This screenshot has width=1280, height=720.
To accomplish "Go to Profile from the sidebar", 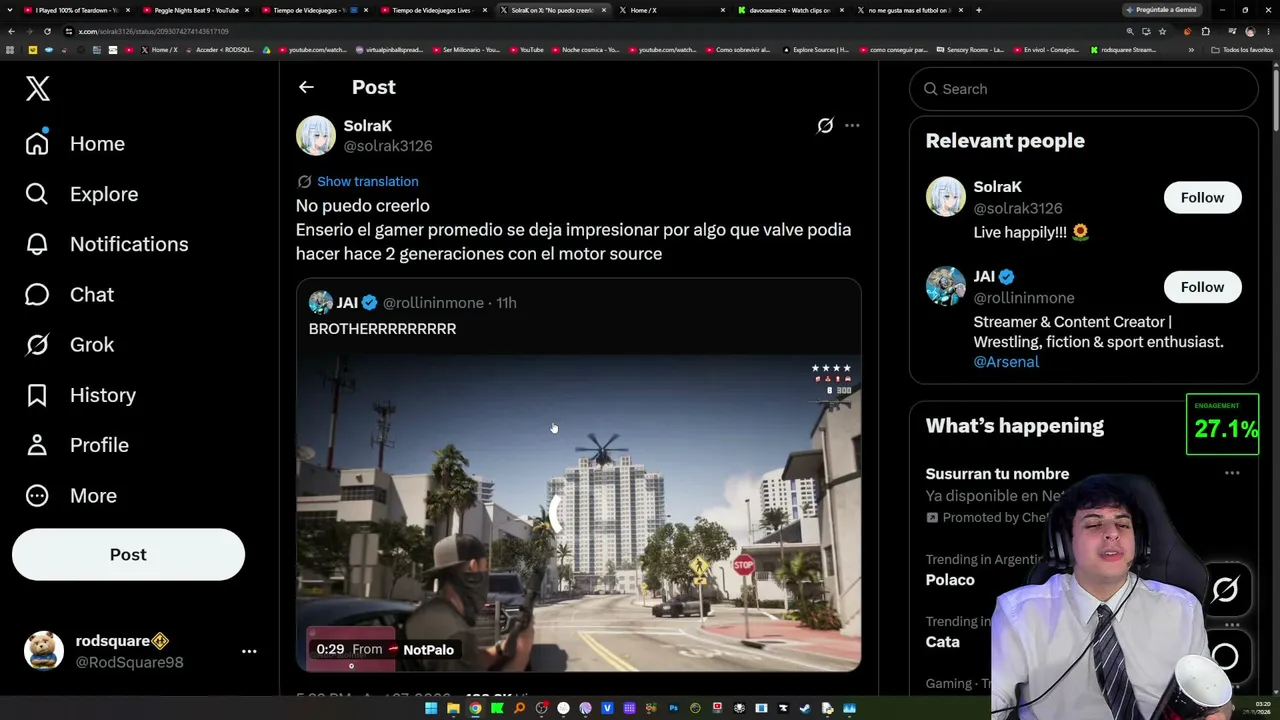I will pos(77,445).
